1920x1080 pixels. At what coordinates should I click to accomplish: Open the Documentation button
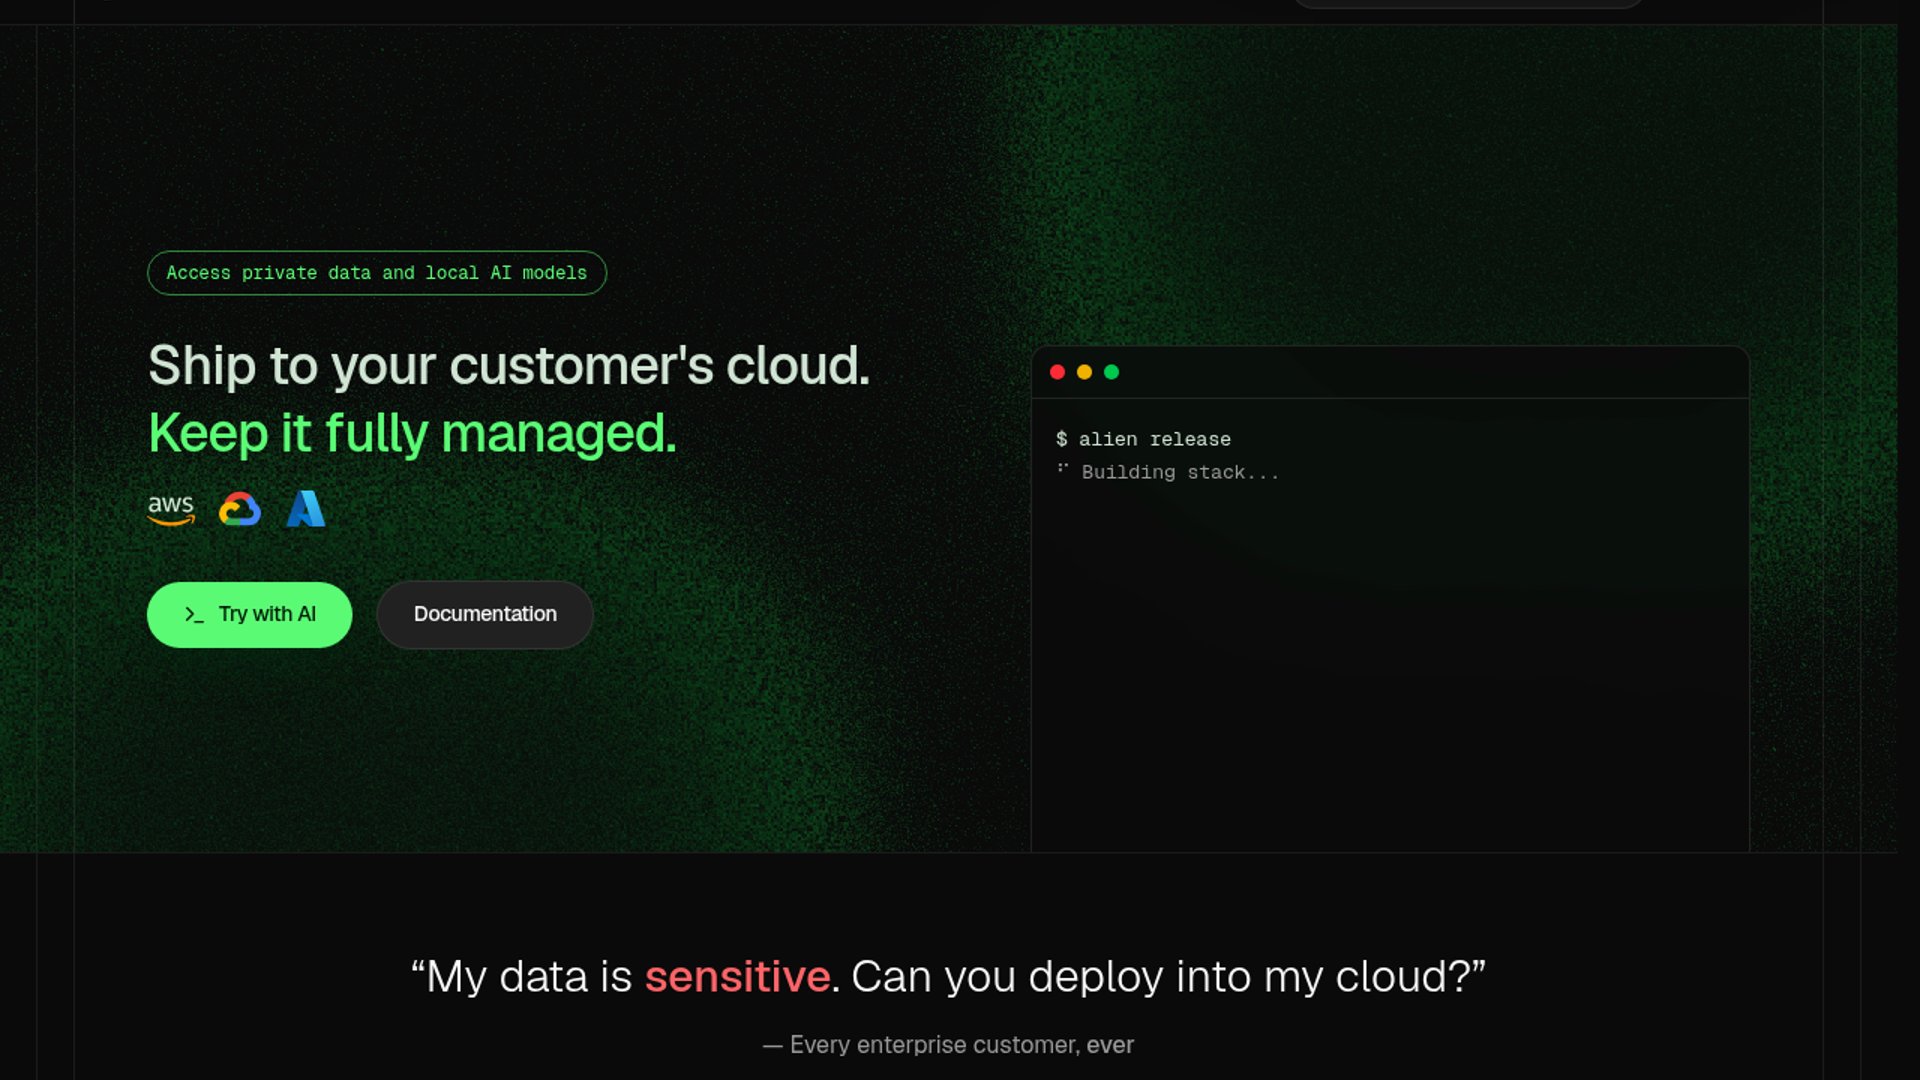485,614
